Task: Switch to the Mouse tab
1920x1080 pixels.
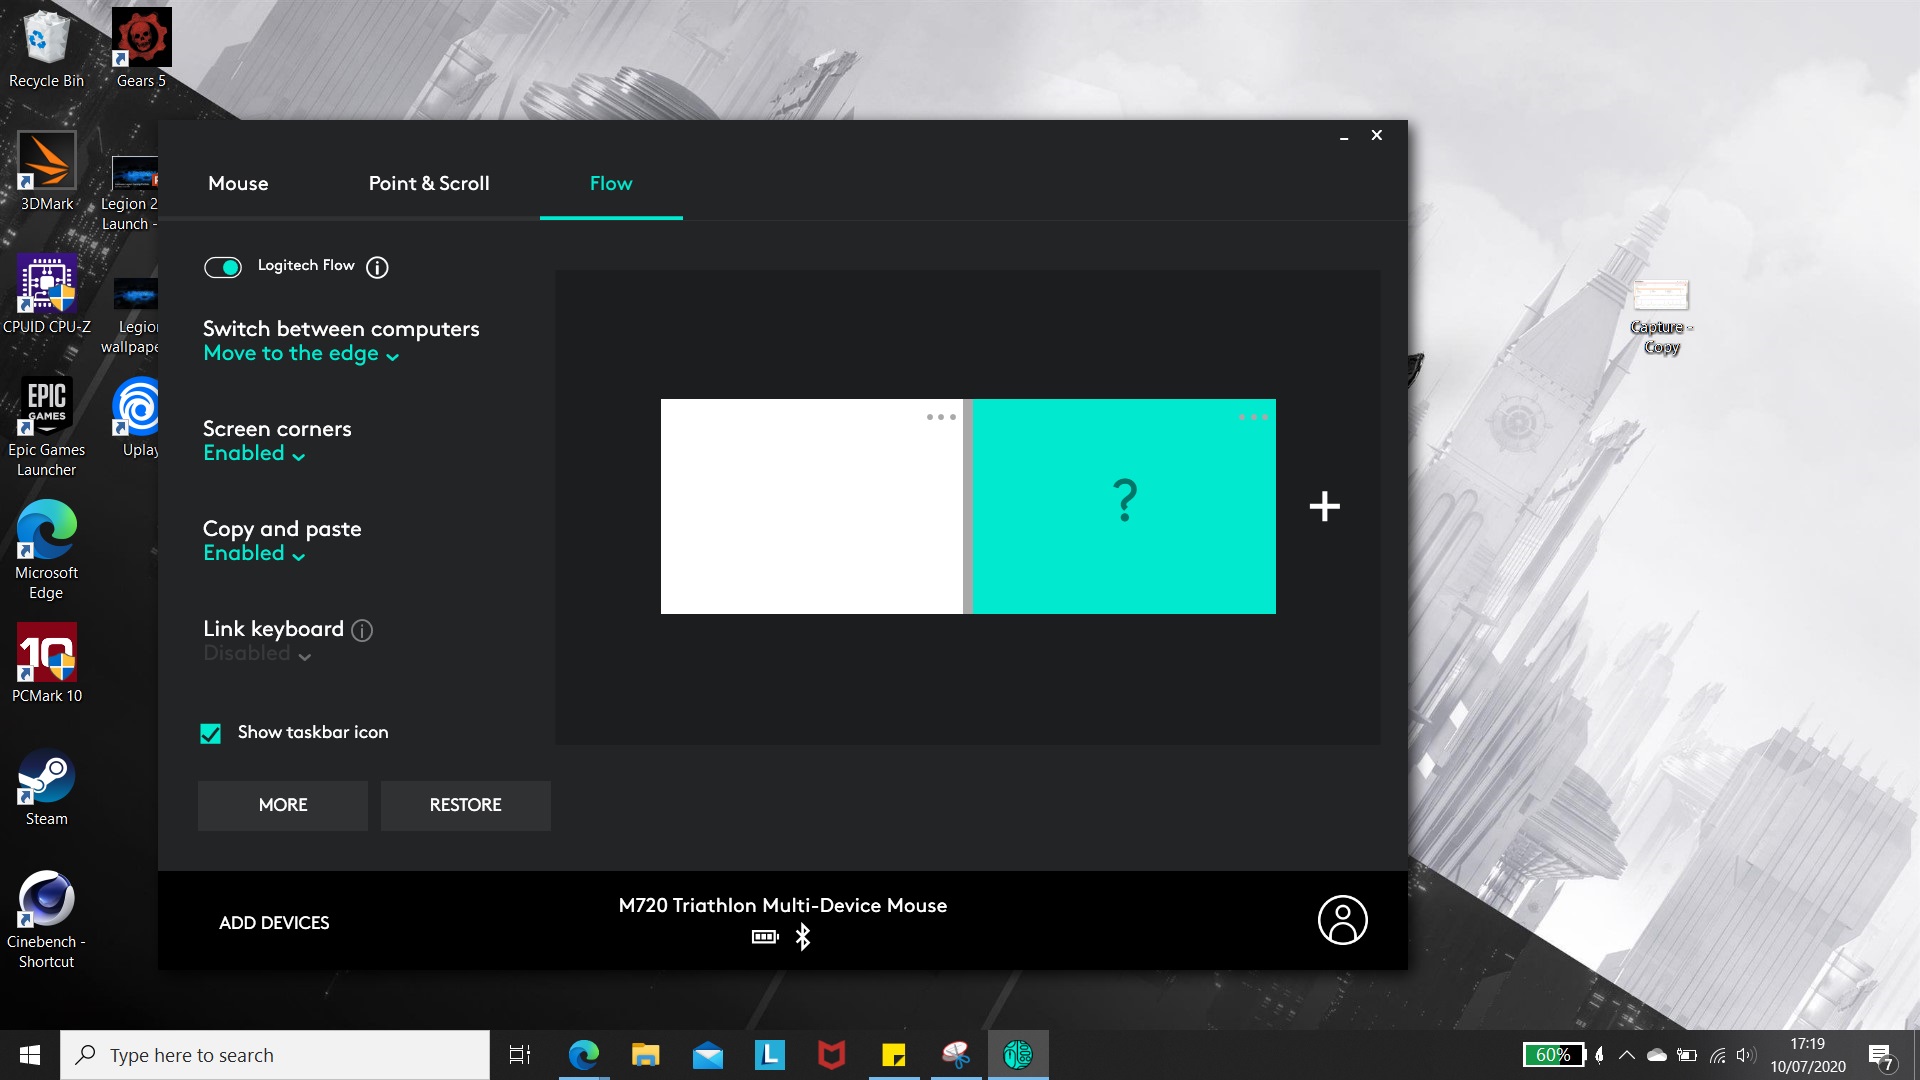Action: pyautogui.click(x=238, y=183)
